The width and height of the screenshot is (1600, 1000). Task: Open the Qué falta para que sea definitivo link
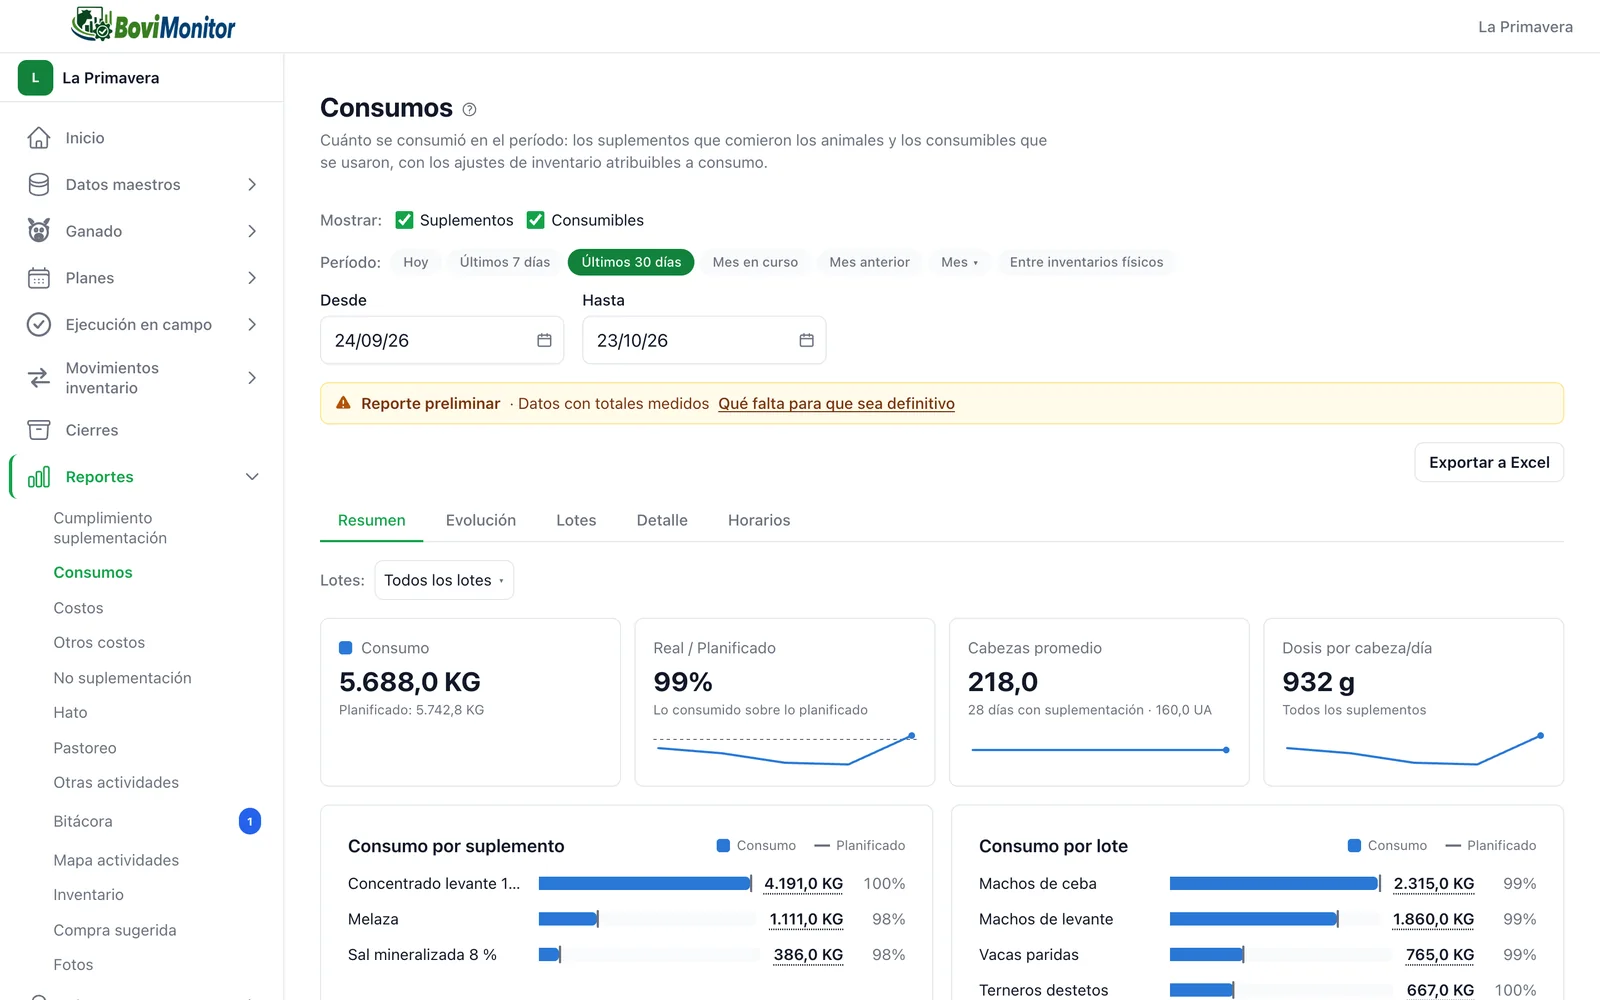pos(836,403)
